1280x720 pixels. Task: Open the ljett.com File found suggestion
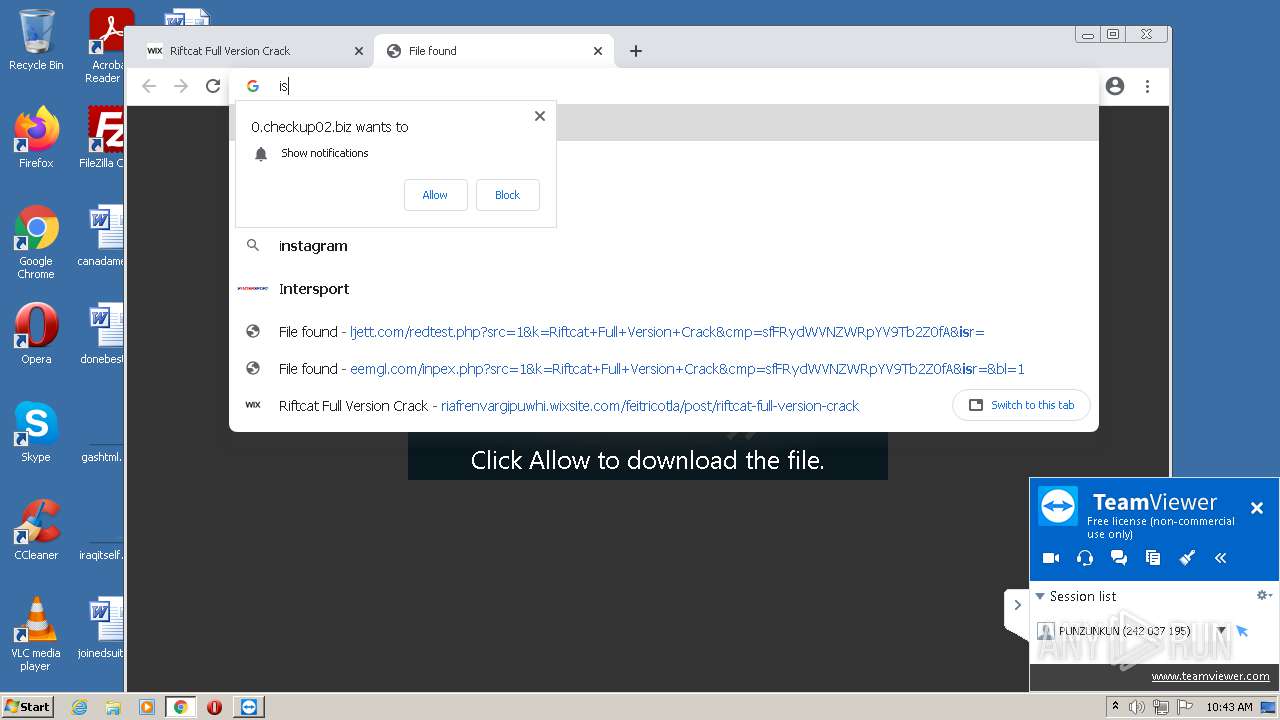(x=664, y=332)
